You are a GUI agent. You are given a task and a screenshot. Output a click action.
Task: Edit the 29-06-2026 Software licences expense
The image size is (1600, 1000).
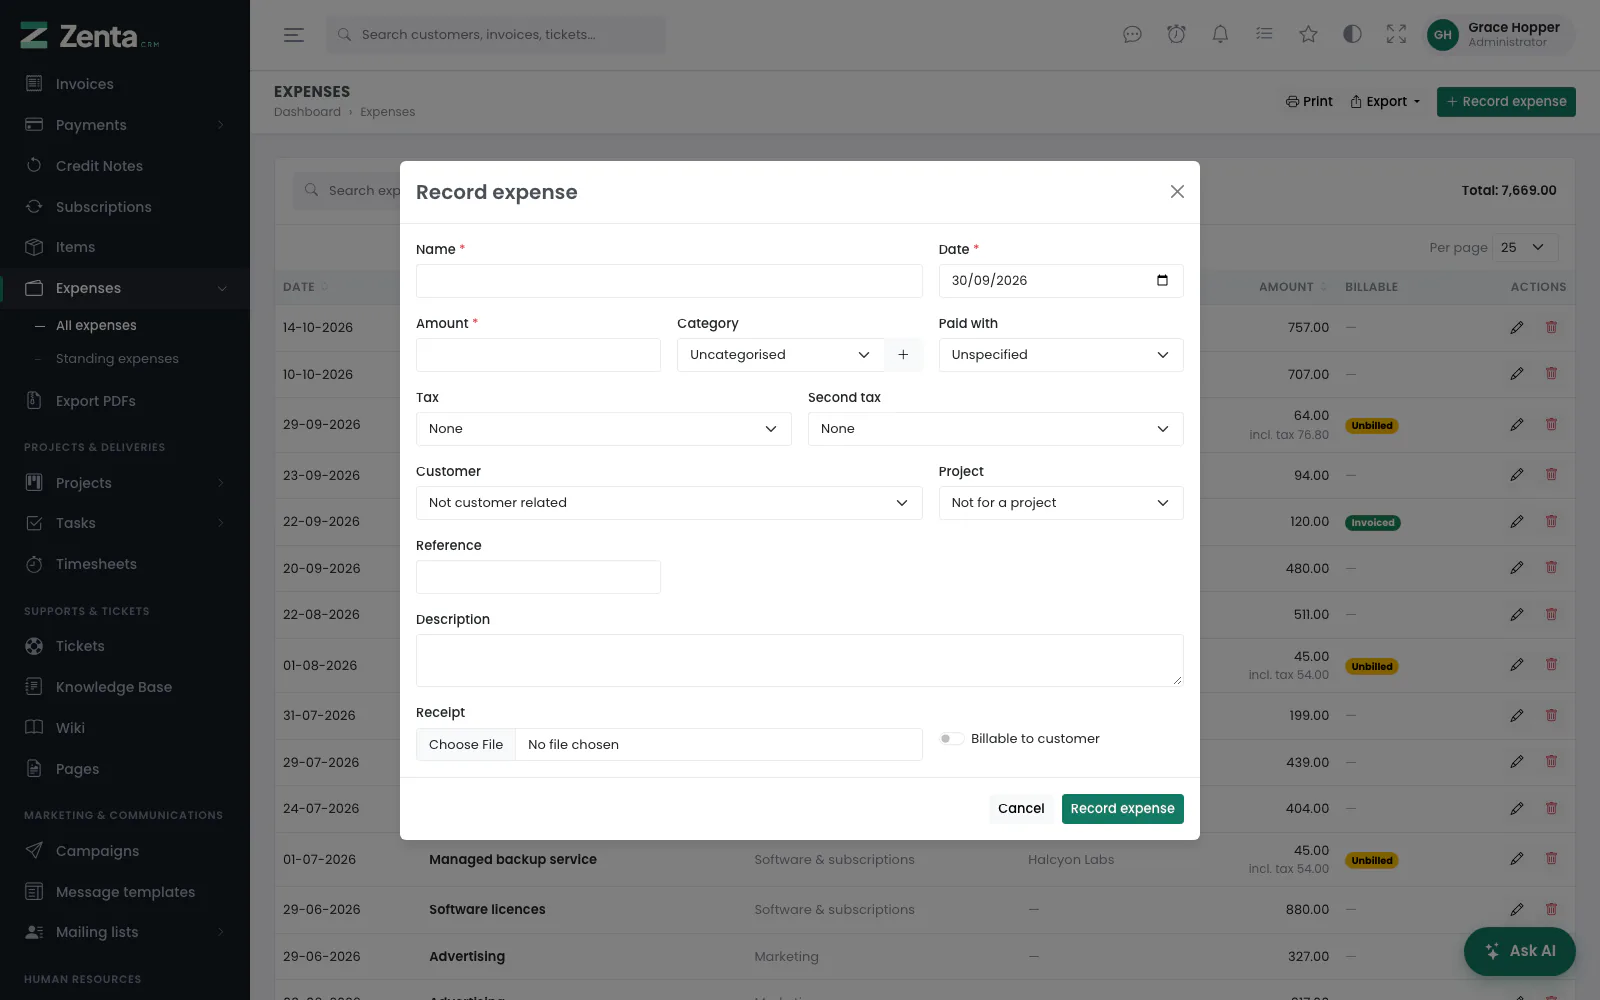[1517, 910]
